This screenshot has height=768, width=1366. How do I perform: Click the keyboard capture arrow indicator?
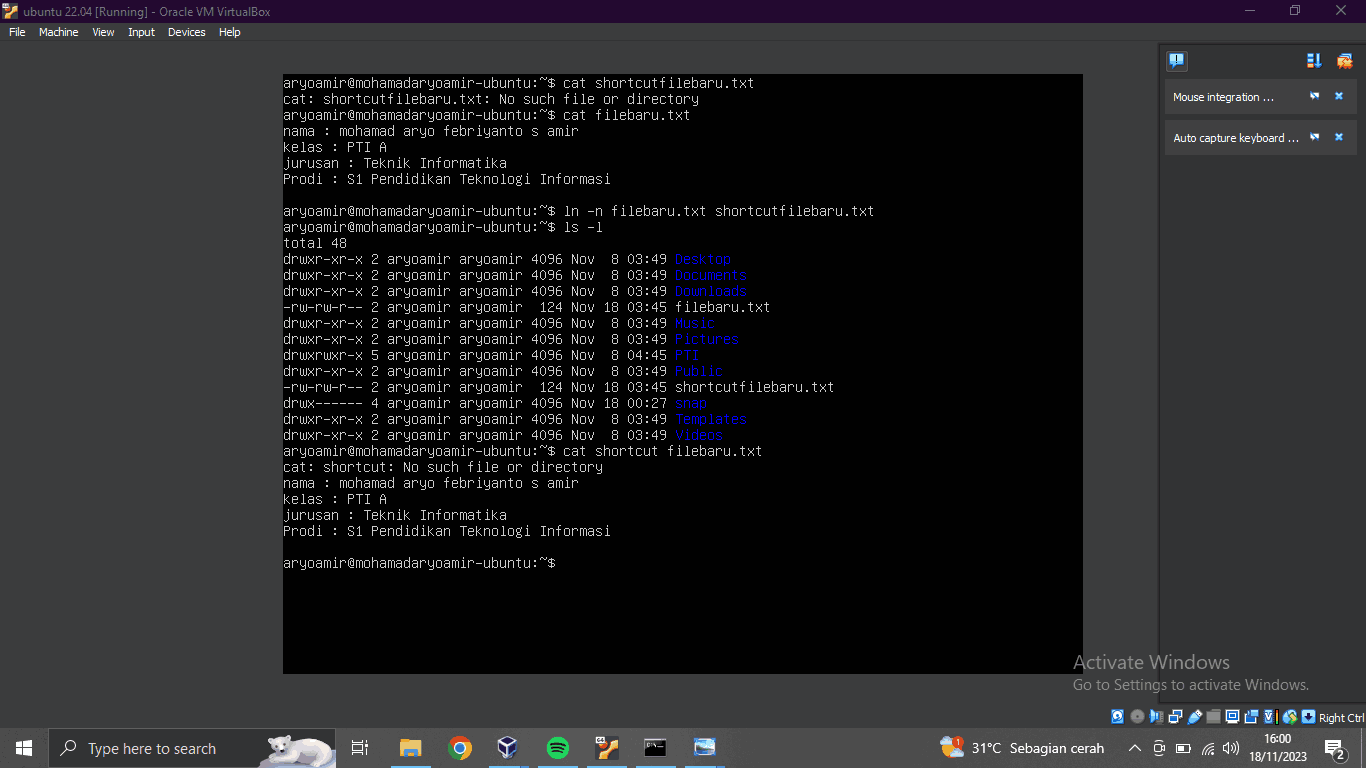point(1309,717)
